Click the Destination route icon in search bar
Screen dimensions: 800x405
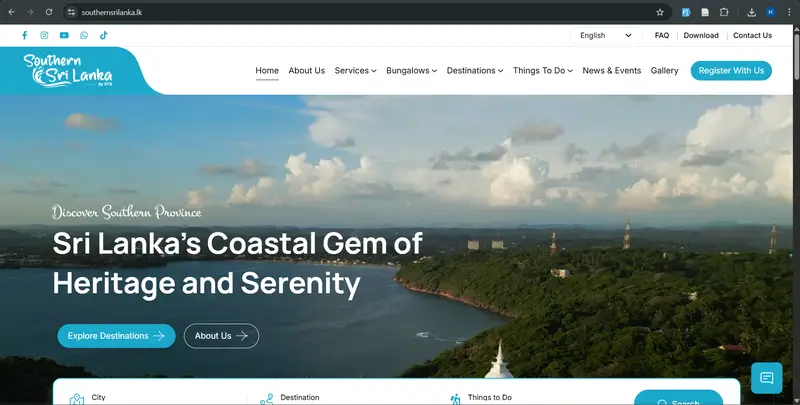coord(266,399)
